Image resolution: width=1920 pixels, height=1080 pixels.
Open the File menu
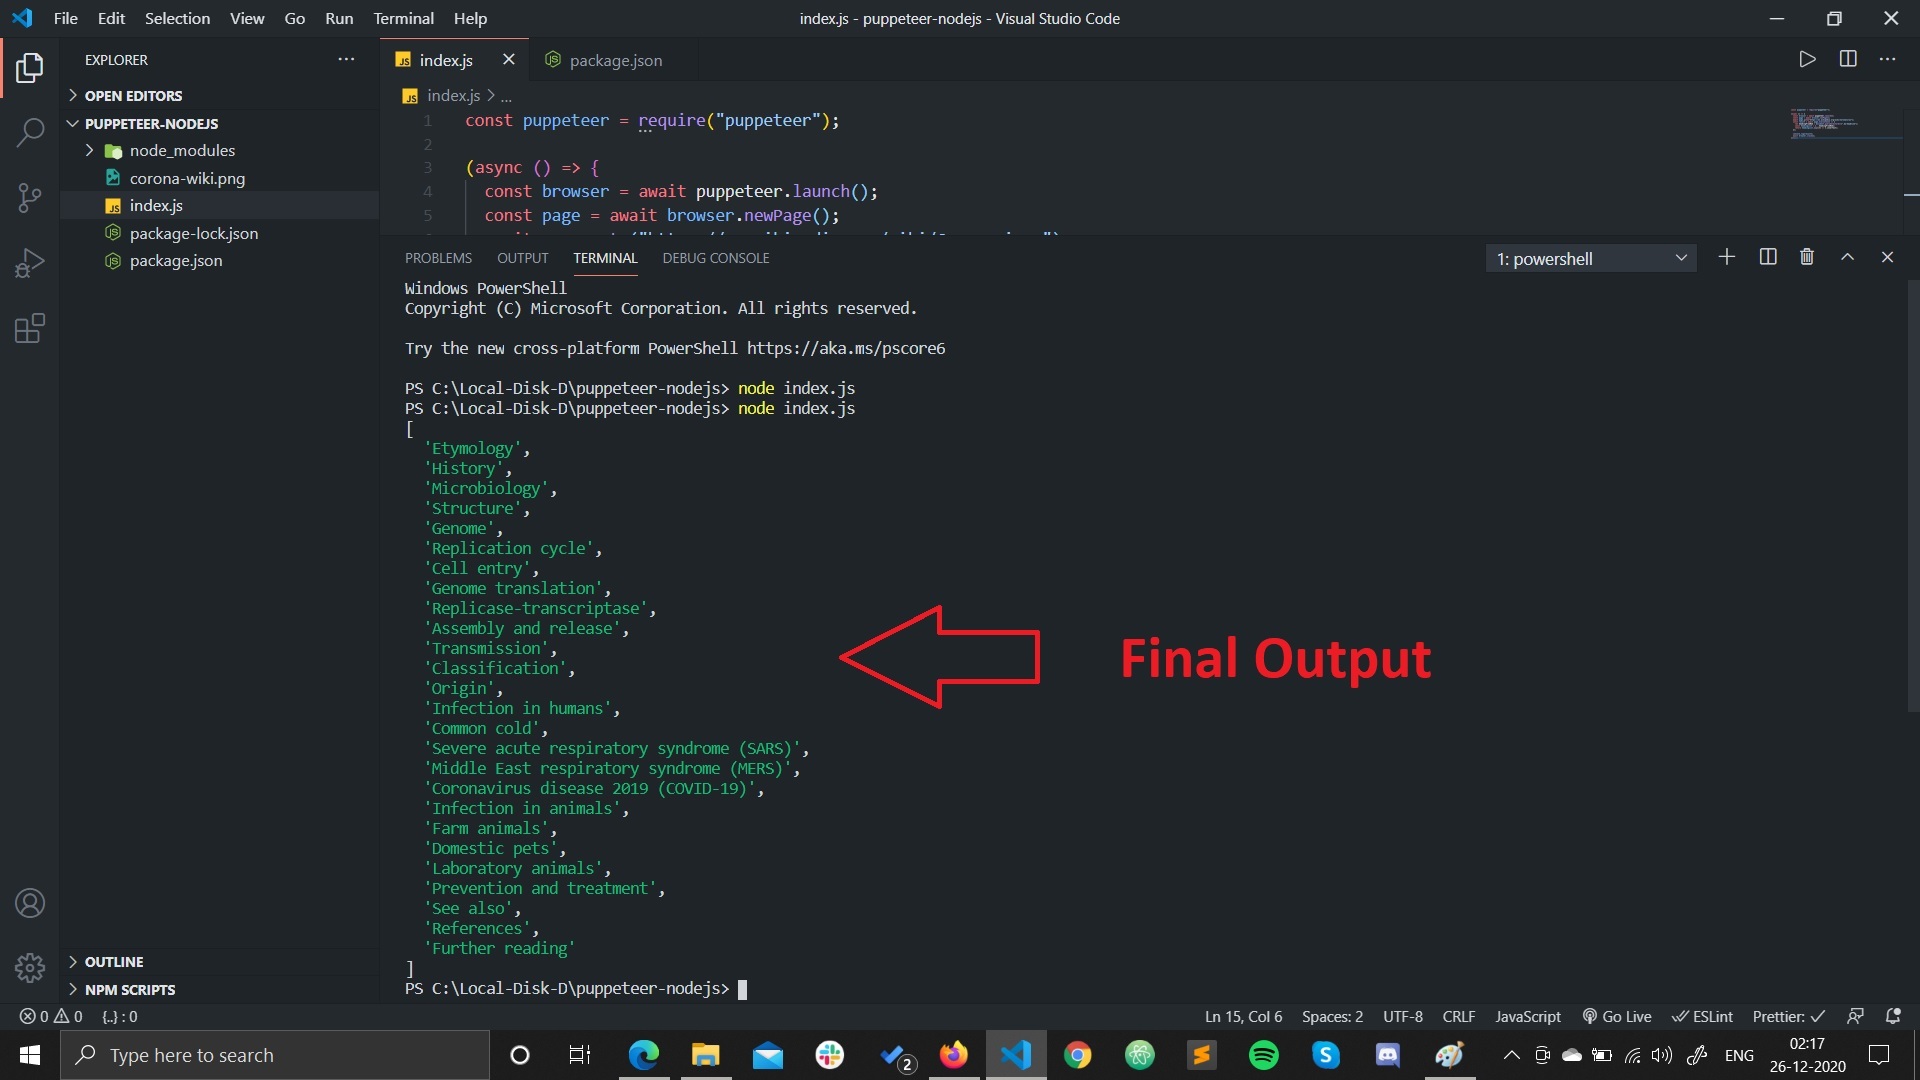(66, 18)
